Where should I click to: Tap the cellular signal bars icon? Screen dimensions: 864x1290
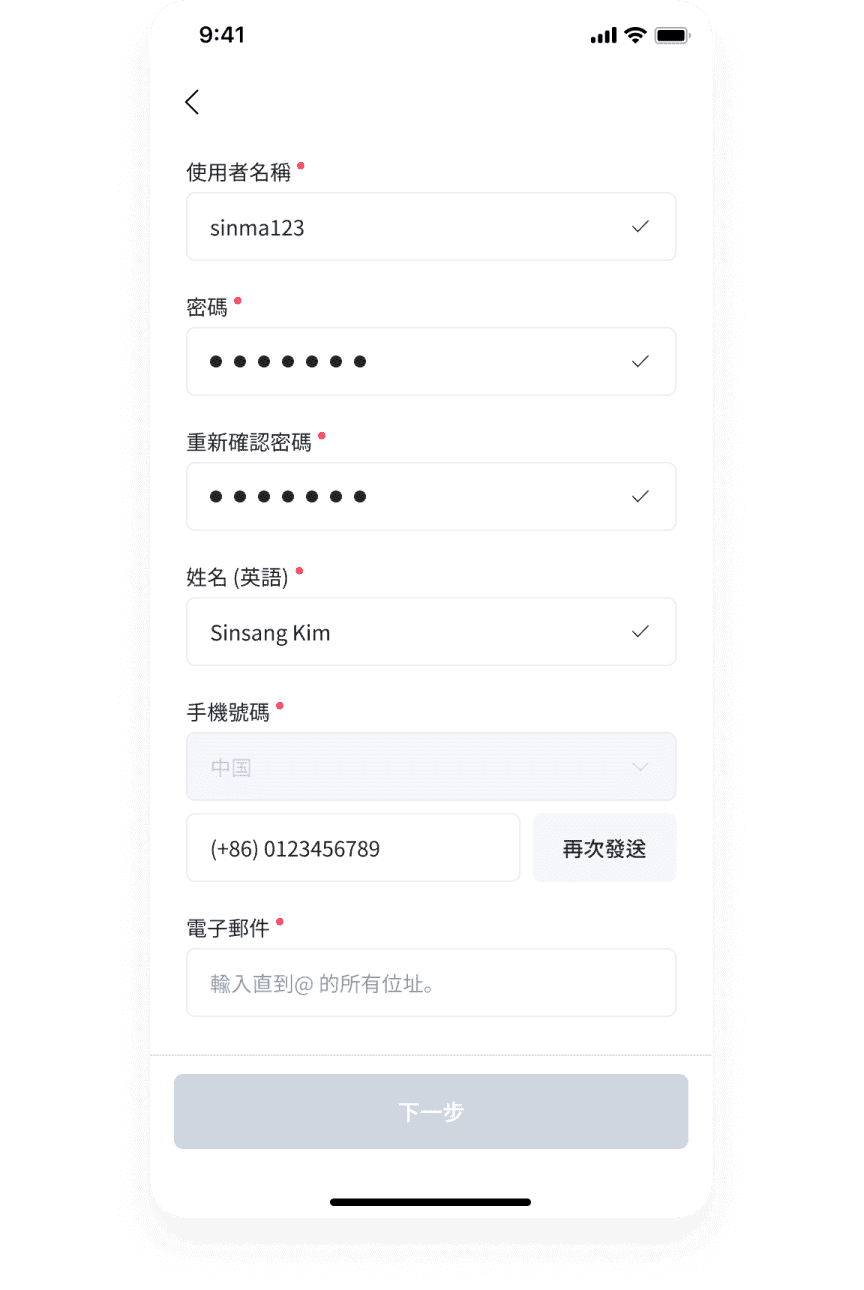[604, 36]
